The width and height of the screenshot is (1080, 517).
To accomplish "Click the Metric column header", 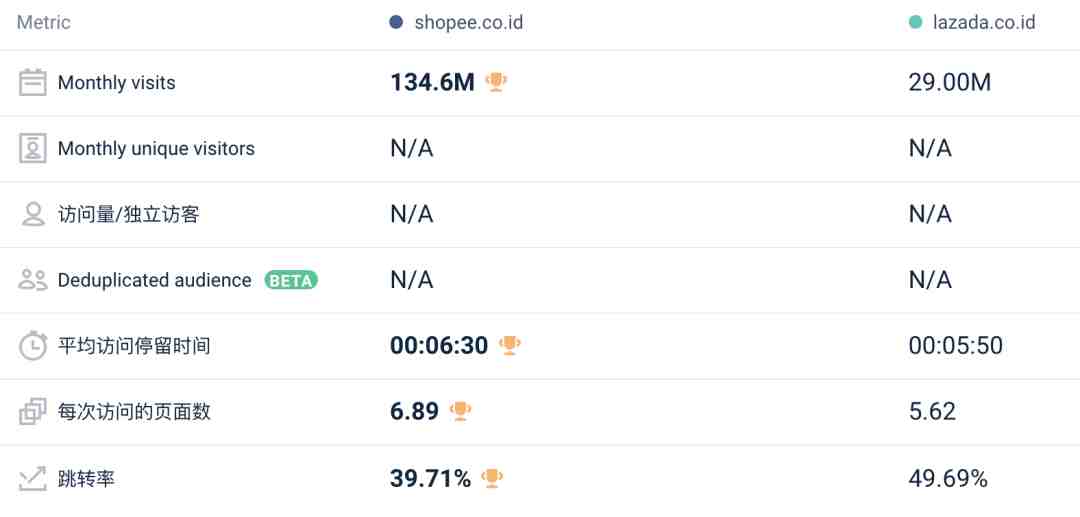I will [x=44, y=22].
